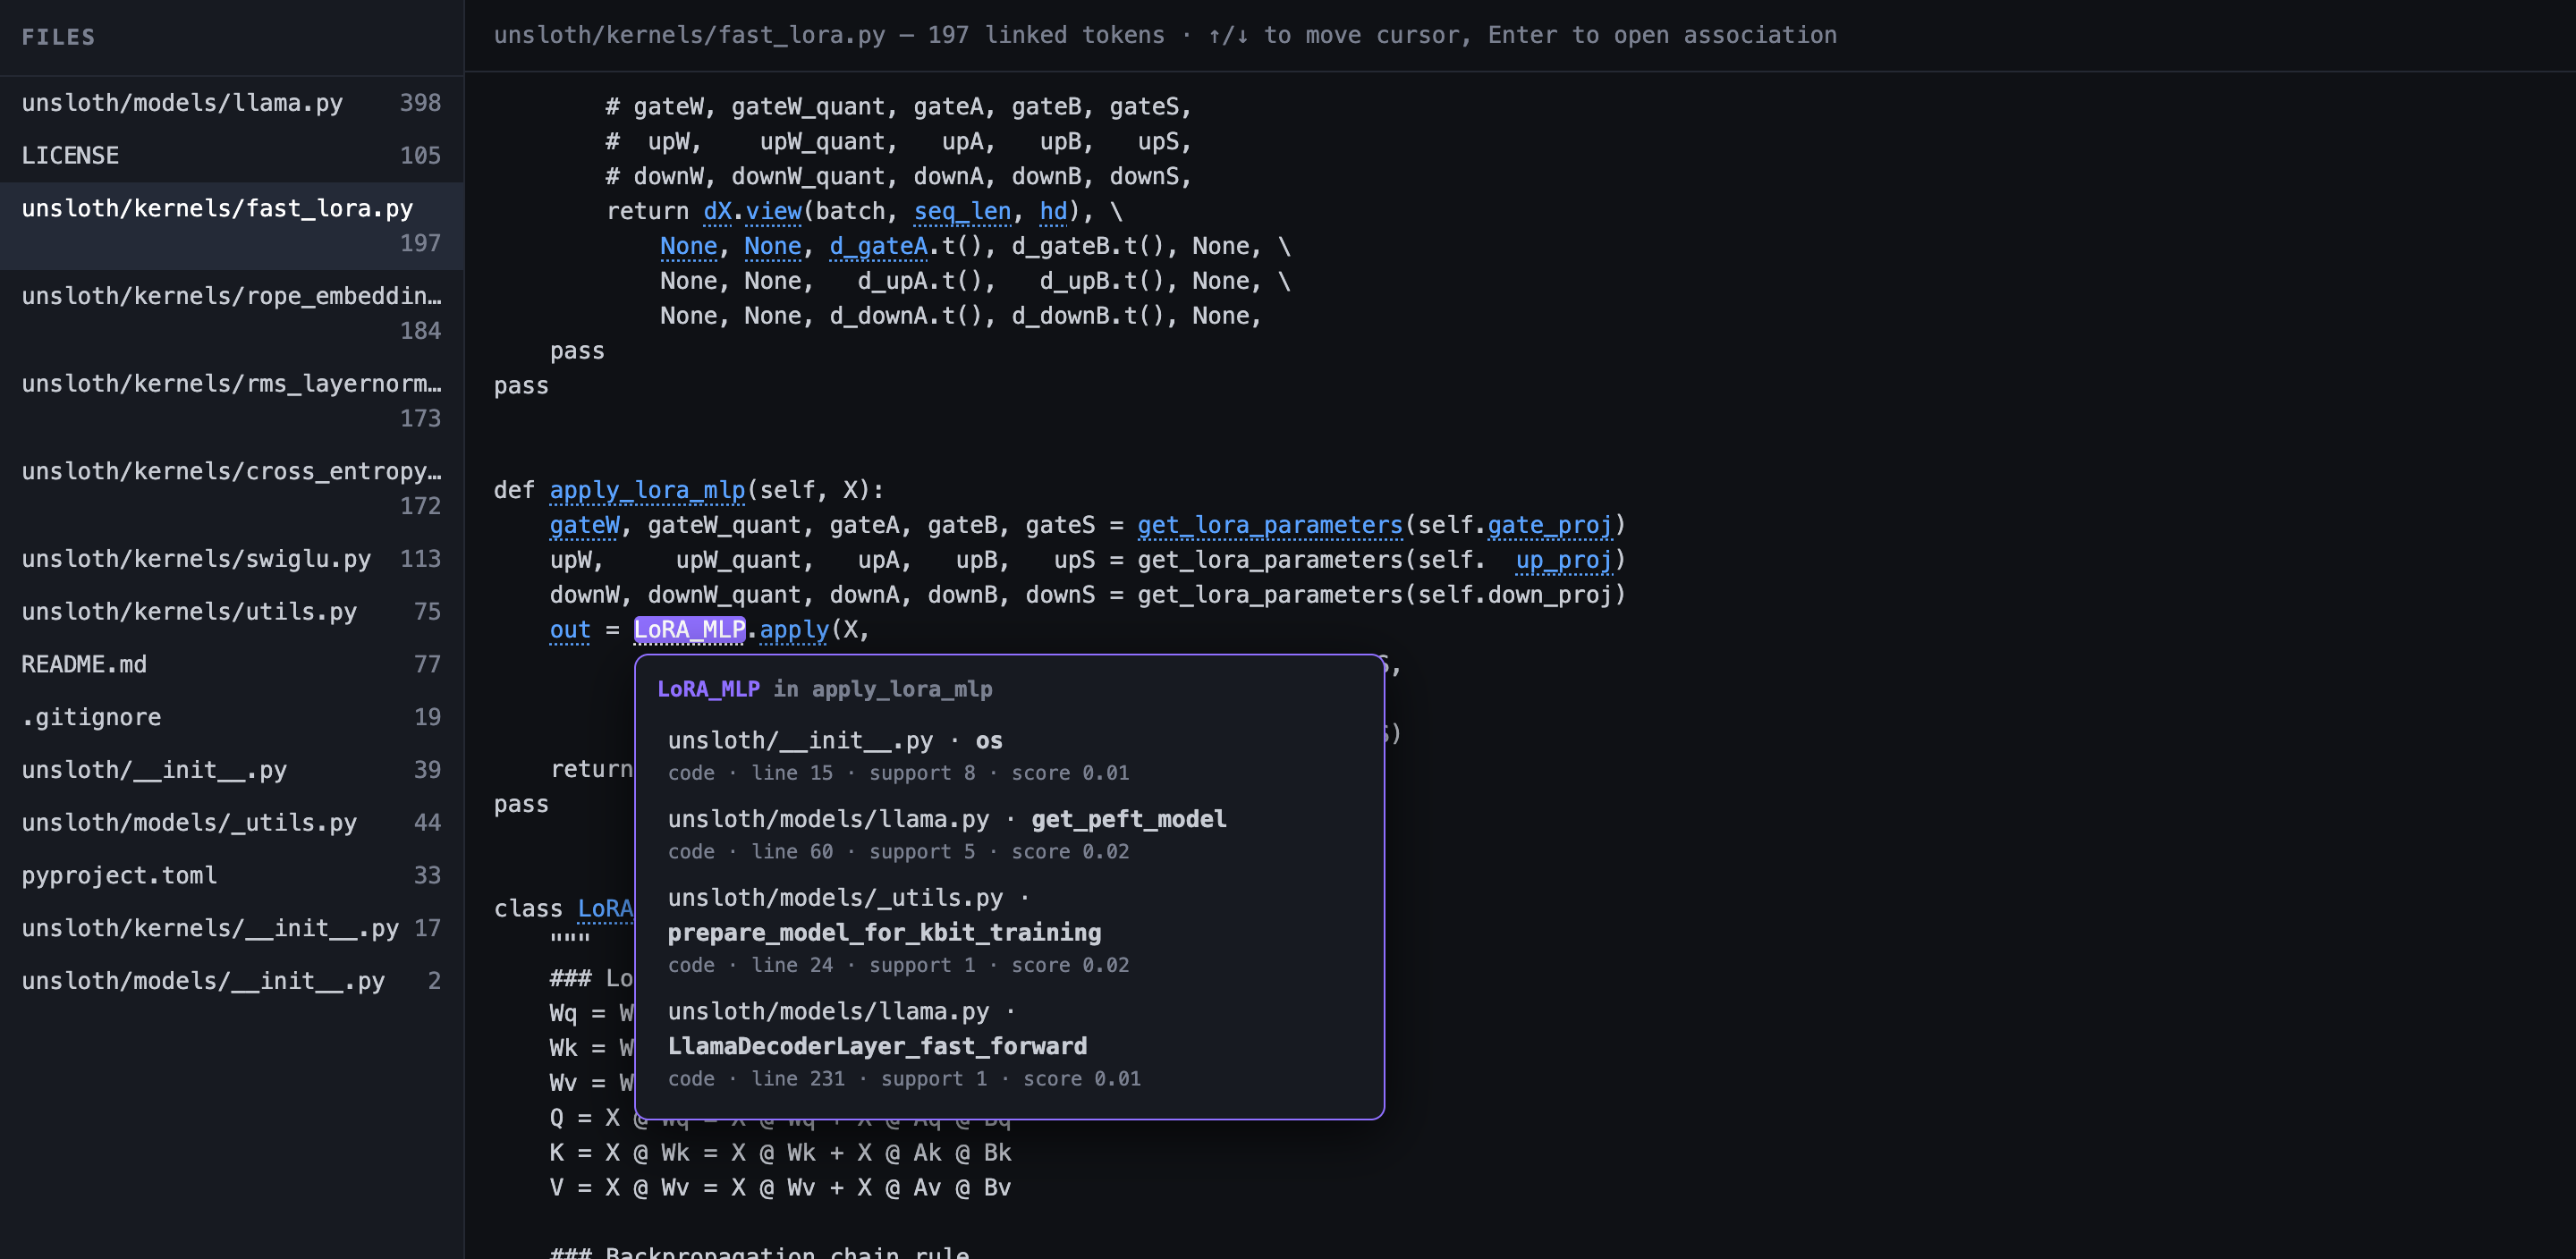Viewport: 2576px width, 1259px height.
Task: Click apply_lora_mlp function name link
Action: click(x=647, y=490)
